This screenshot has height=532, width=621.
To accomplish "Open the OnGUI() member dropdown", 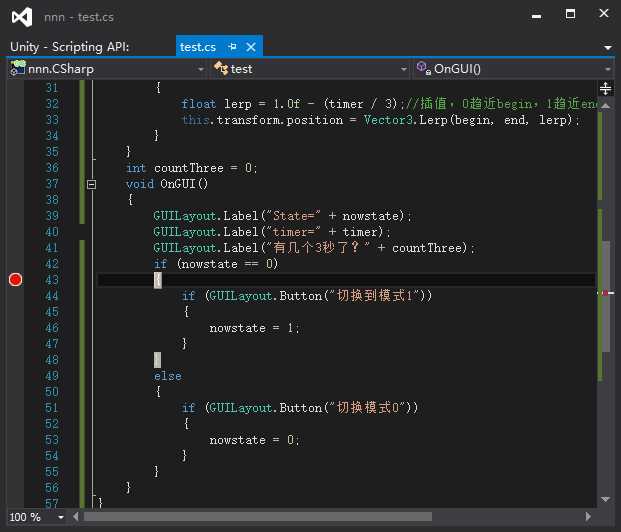I will (x=608, y=69).
